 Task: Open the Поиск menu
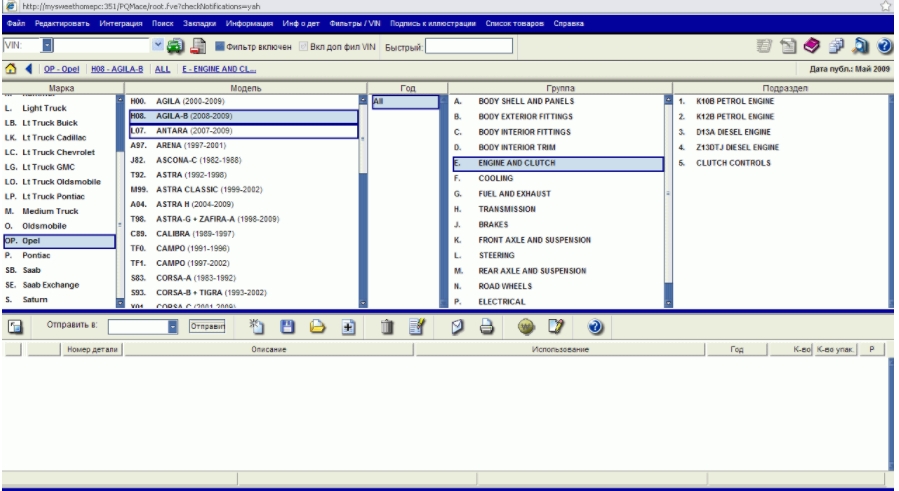[163, 24]
